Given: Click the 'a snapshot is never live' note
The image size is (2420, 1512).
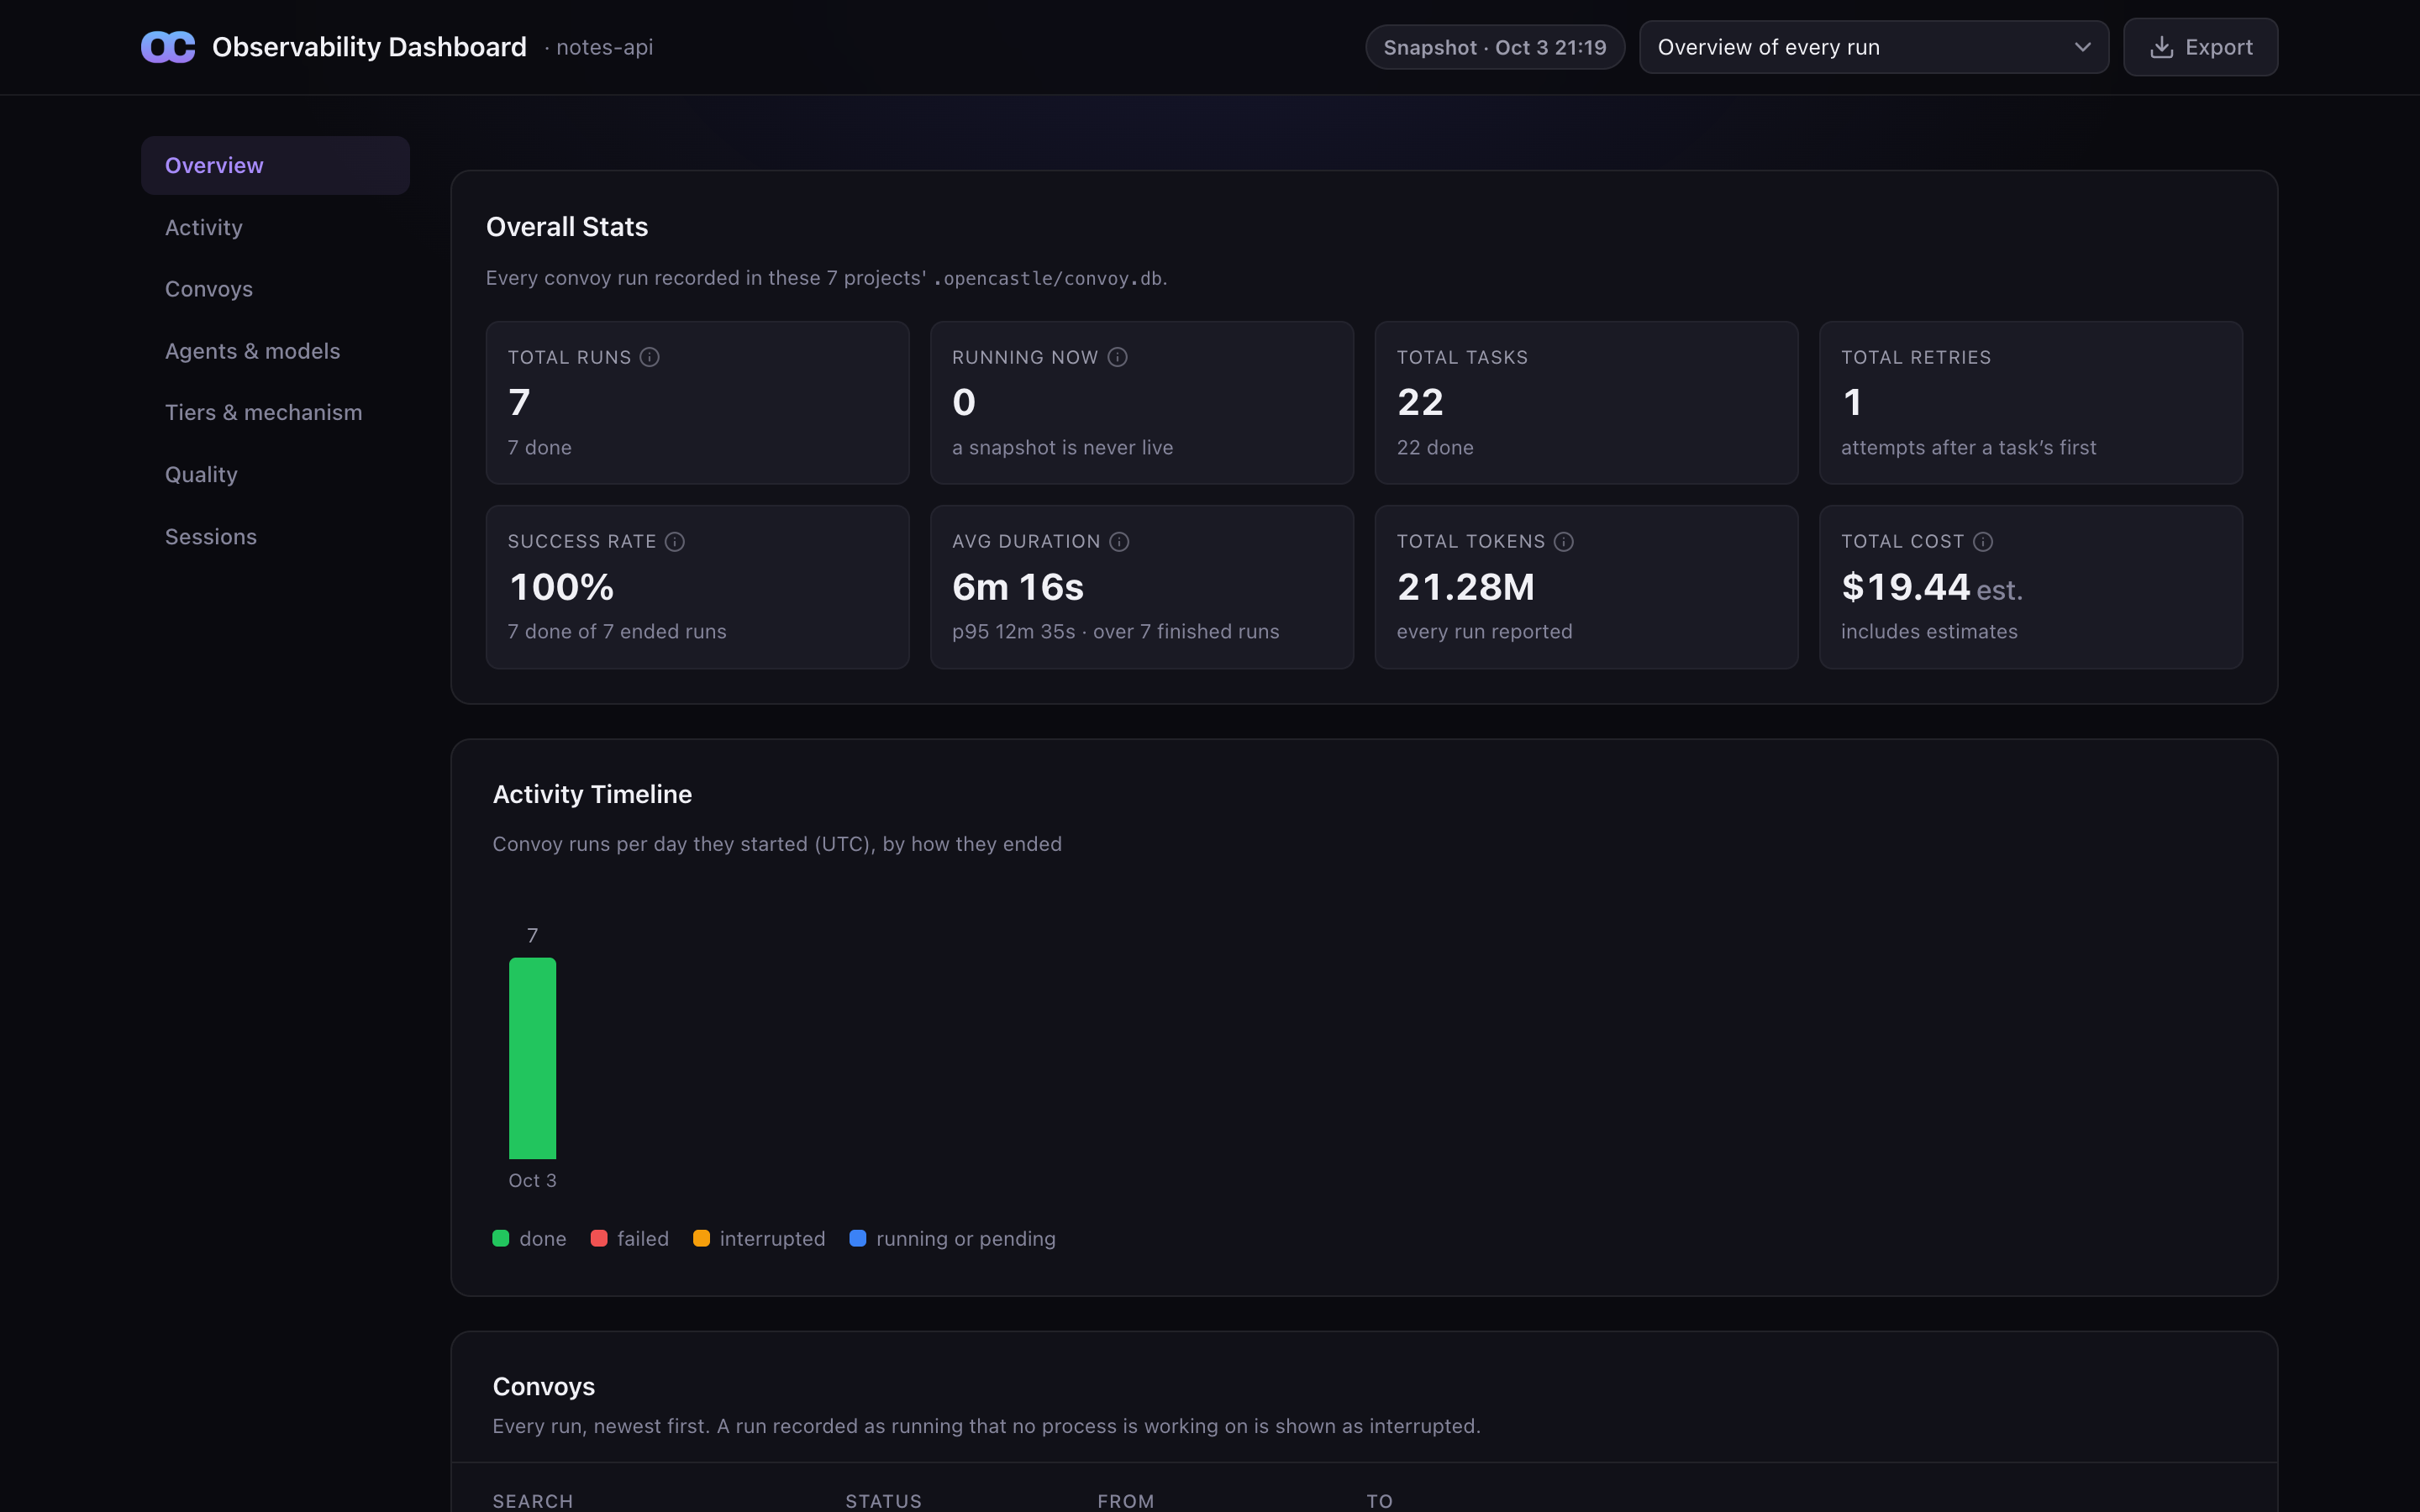Looking at the screenshot, I should (x=1062, y=447).
